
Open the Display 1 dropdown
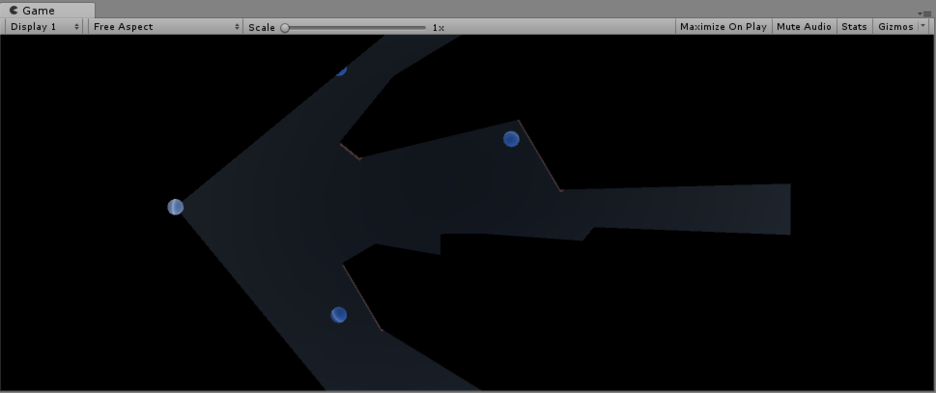(44, 26)
